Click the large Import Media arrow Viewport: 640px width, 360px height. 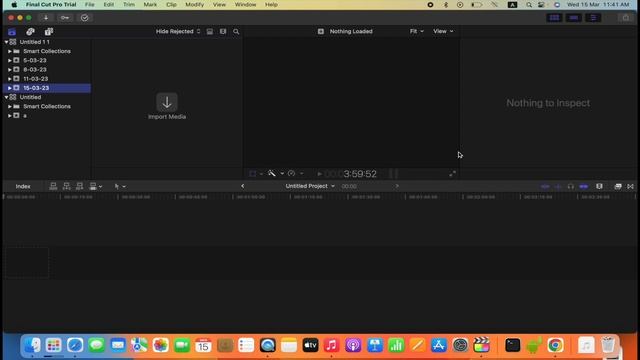pyautogui.click(x=167, y=102)
